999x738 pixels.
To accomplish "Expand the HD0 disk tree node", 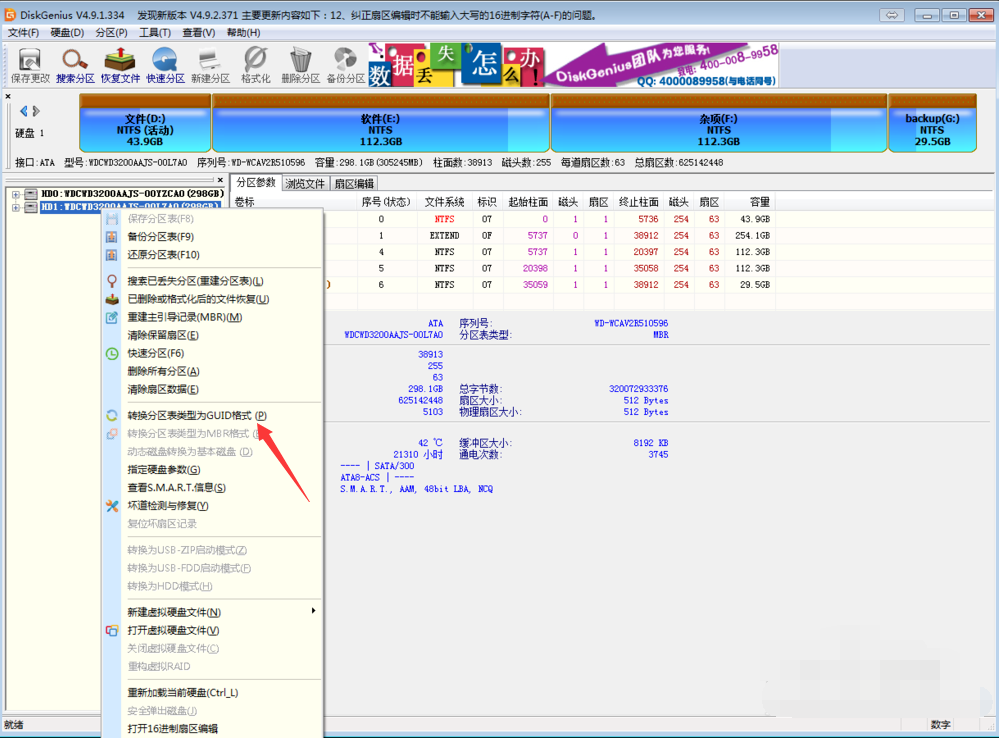I will tap(16, 194).
